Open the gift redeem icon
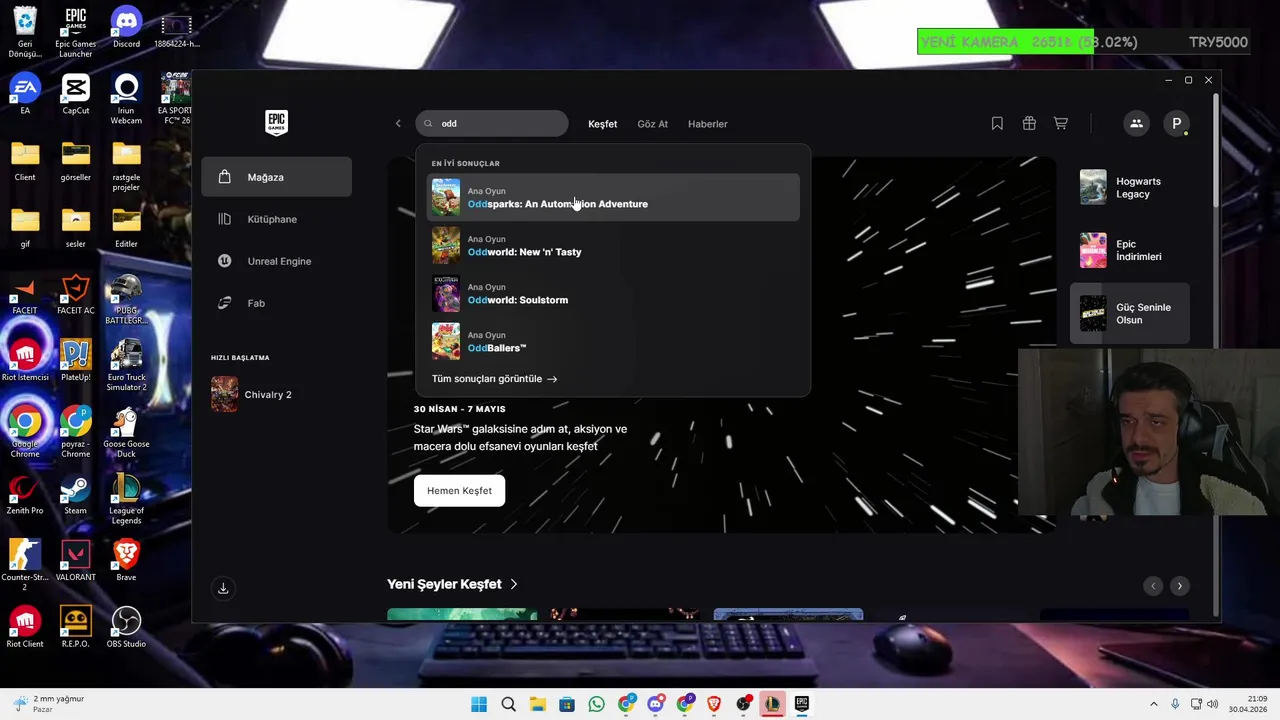1280x720 pixels. [x=1029, y=123]
